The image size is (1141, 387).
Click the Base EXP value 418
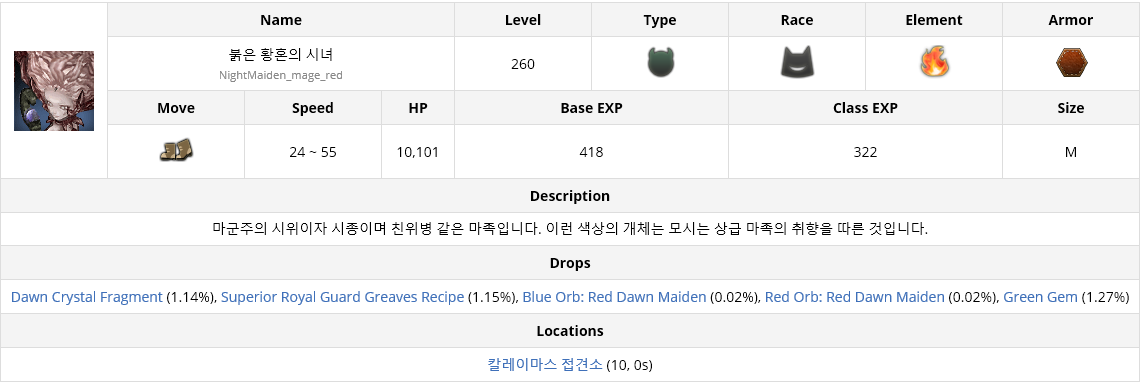(x=592, y=152)
